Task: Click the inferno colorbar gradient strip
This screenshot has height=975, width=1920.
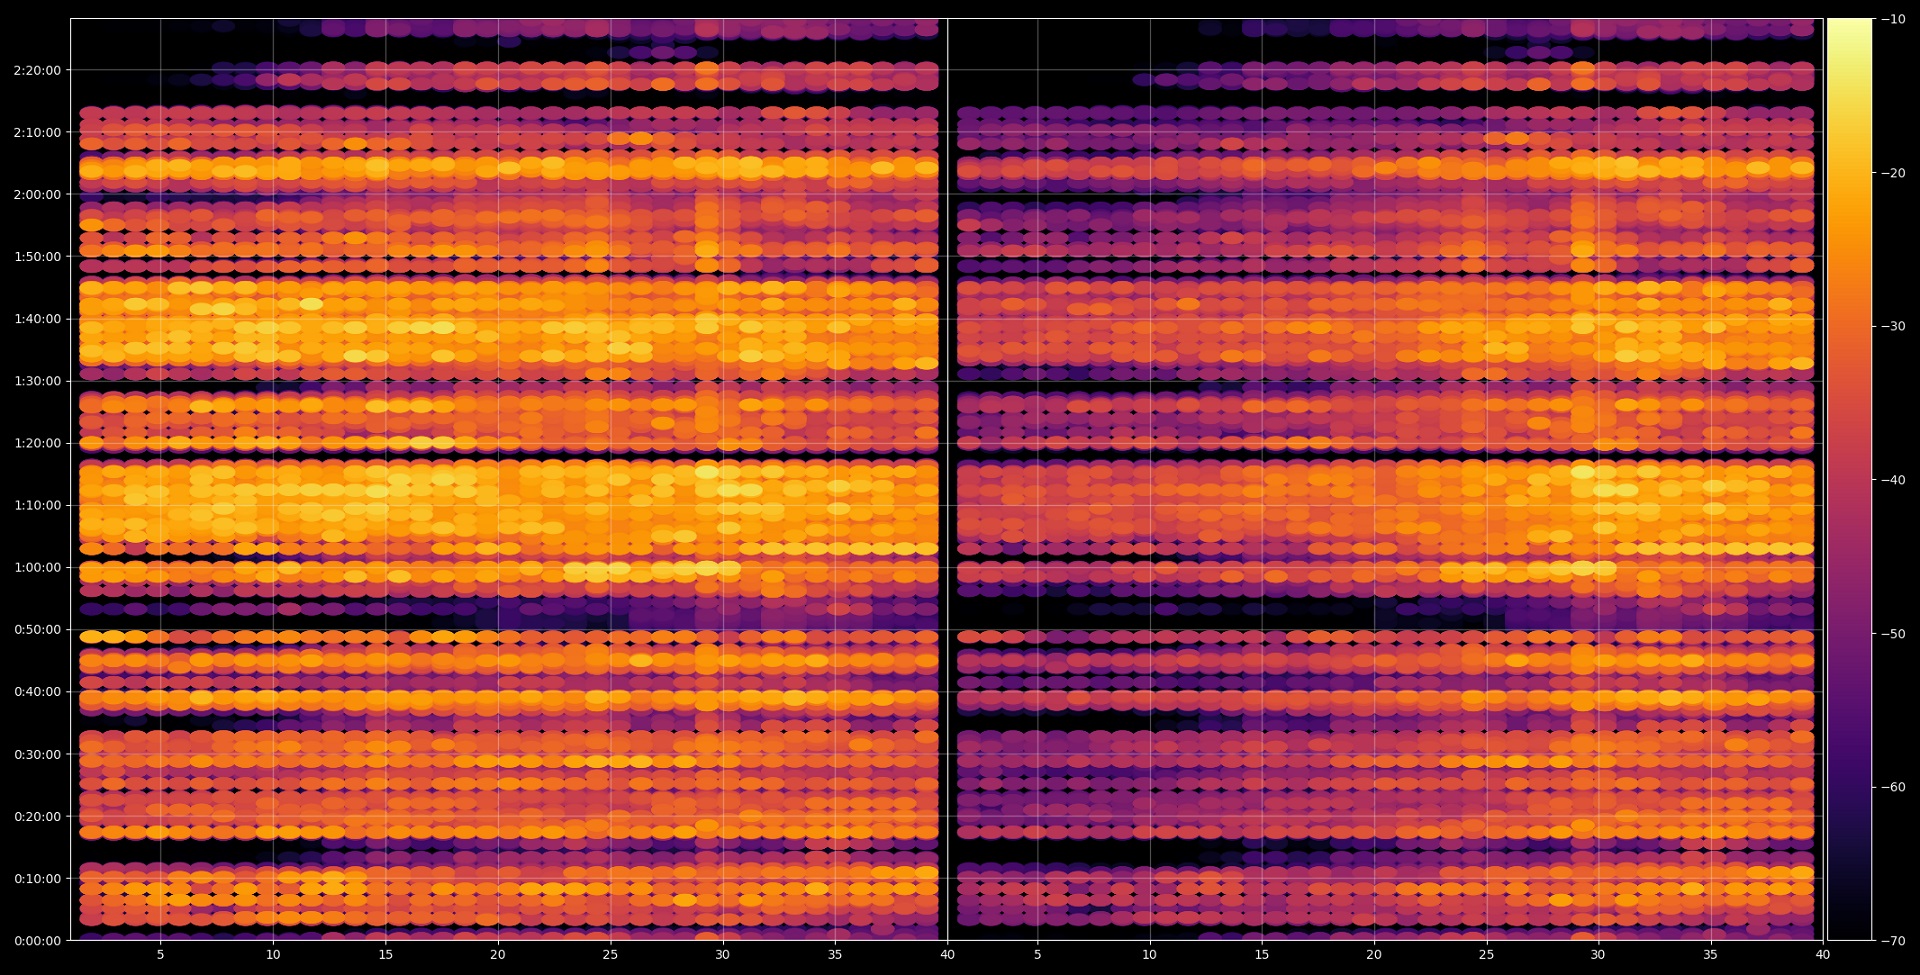Action: [1849, 479]
